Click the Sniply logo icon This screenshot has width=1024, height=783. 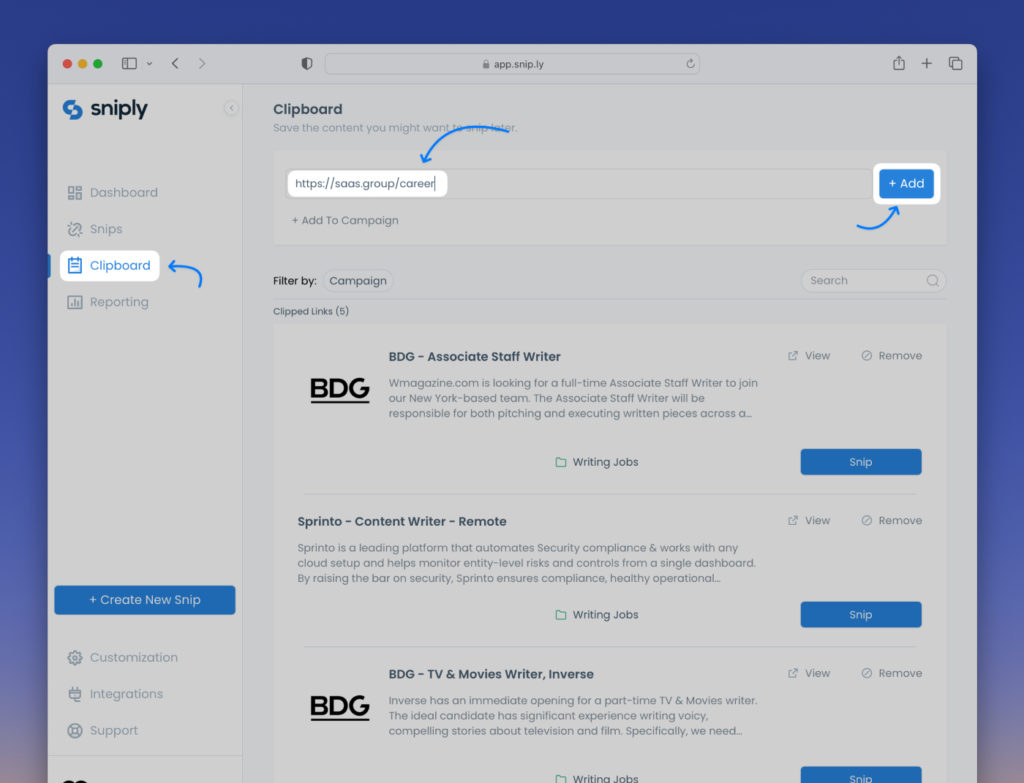point(73,109)
